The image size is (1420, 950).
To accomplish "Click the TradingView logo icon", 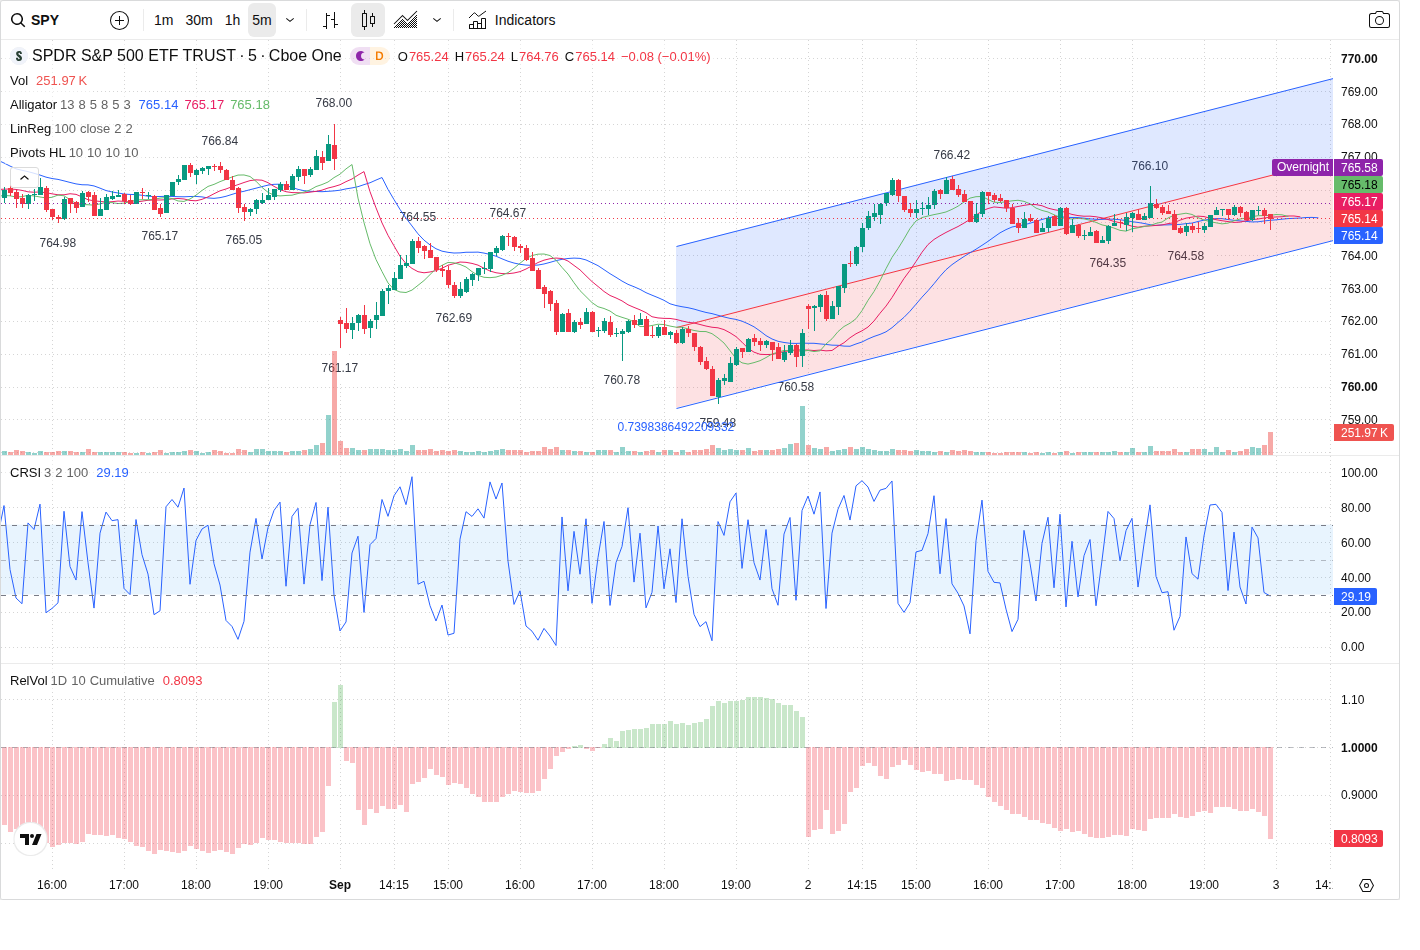I will pyautogui.click(x=31, y=839).
